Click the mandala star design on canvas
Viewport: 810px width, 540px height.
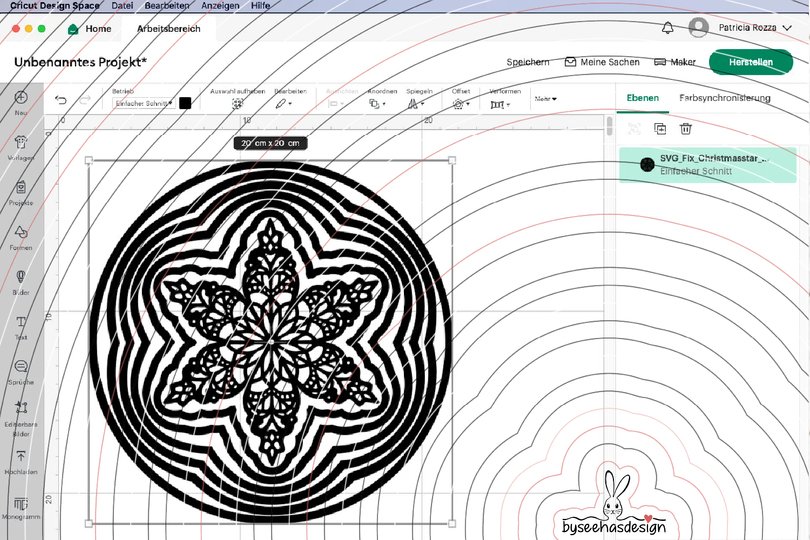[x=271, y=342]
